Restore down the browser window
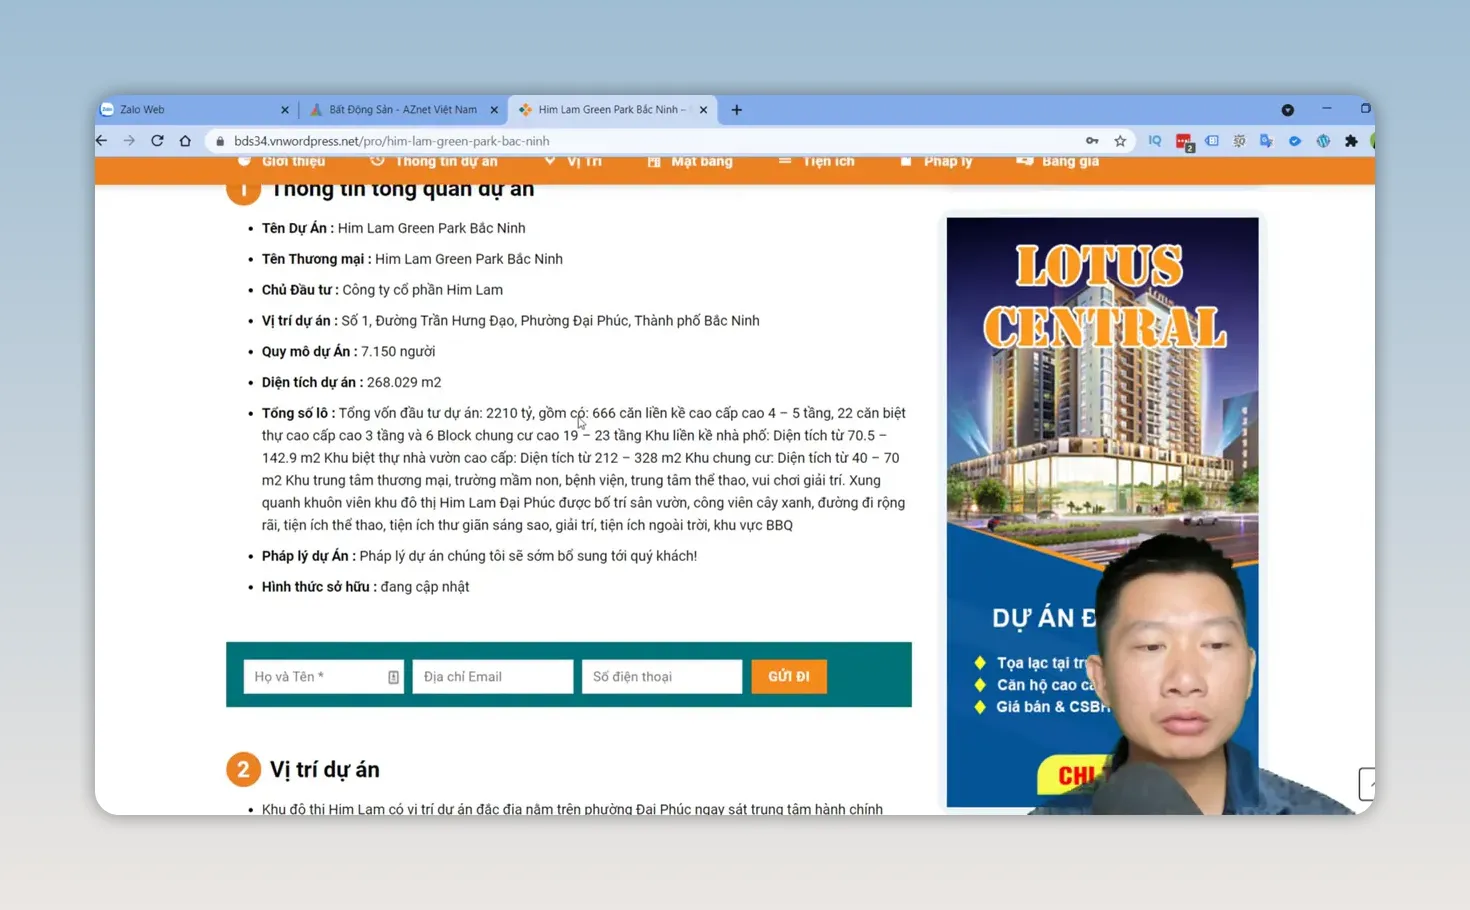The image size is (1470, 910). (x=1365, y=109)
